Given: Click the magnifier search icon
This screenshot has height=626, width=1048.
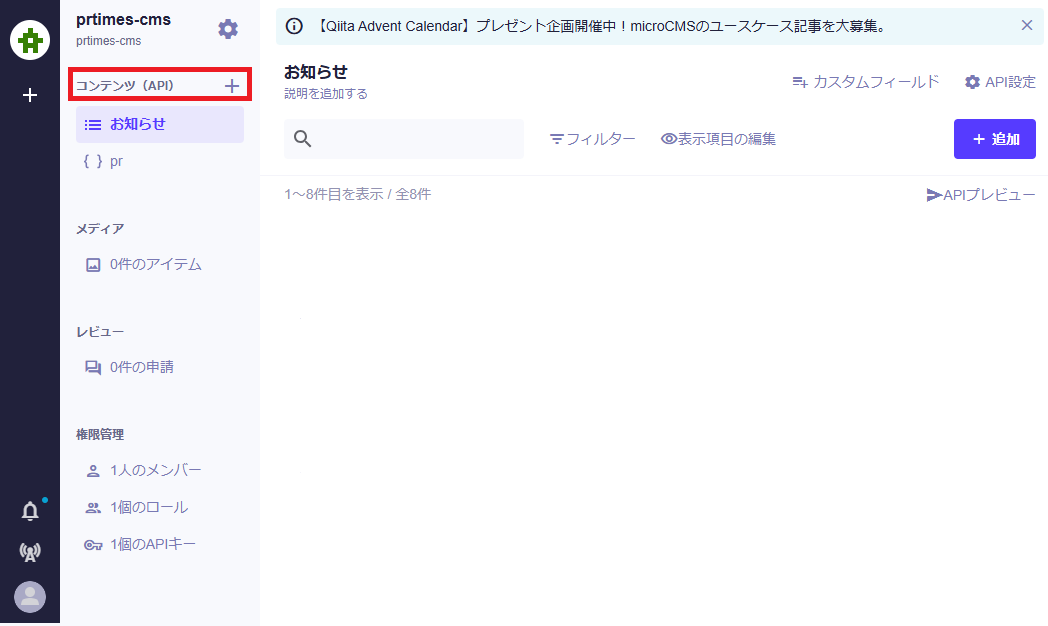Looking at the screenshot, I should pos(303,139).
